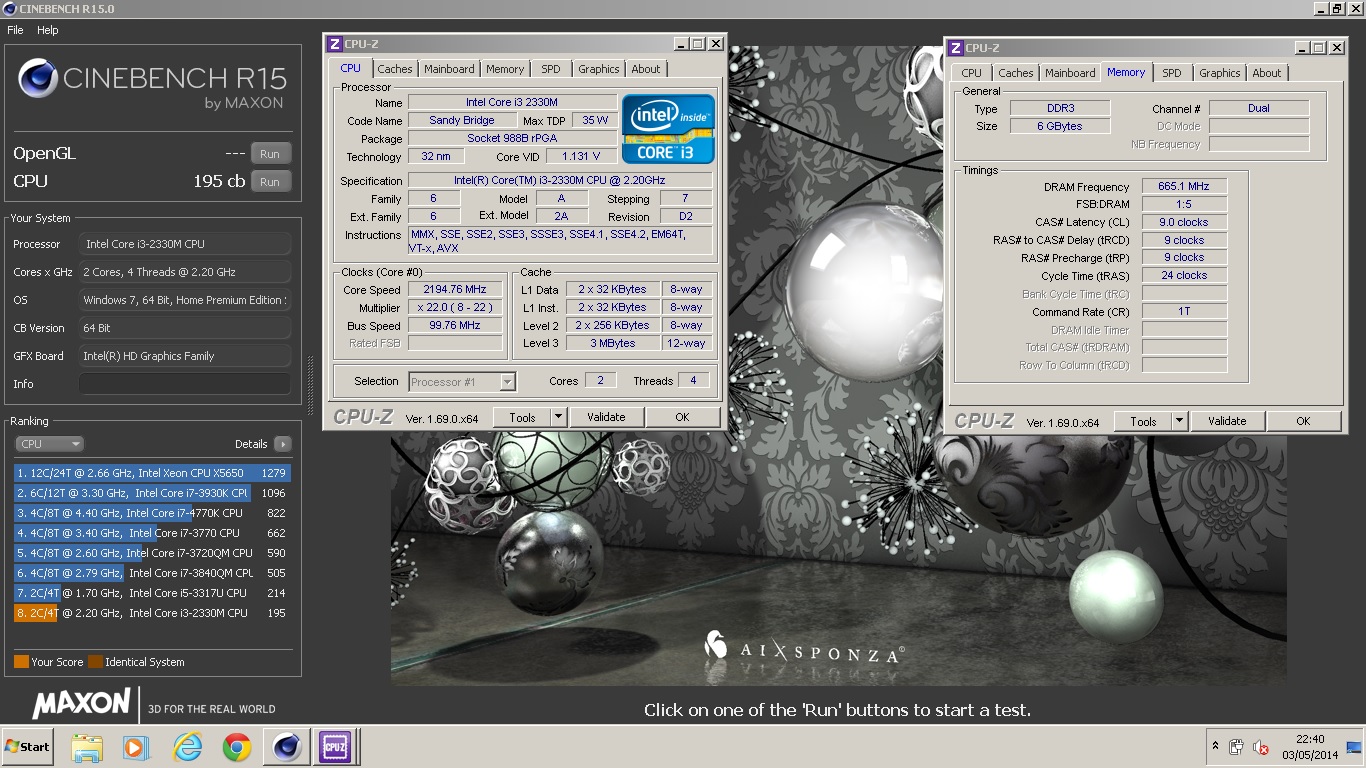Switch to Mainboard tab in left CPU-Z window
Screen dimensions: 1366x768
[x=449, y=69]
